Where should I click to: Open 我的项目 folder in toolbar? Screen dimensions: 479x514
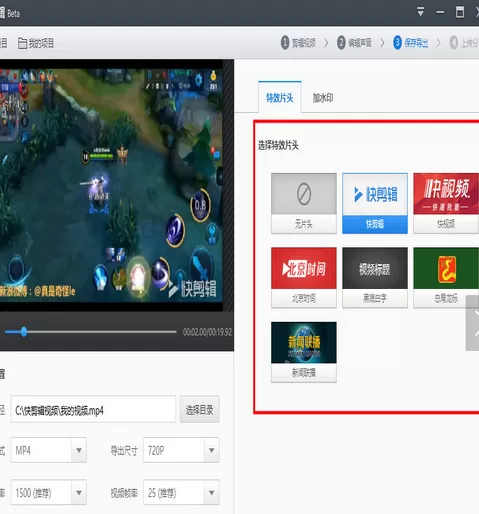tap(36, 43)
